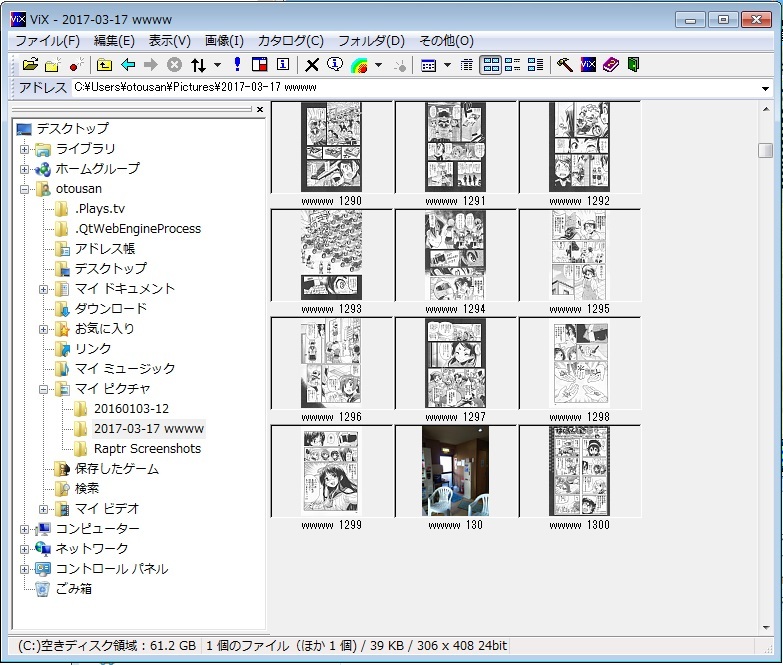Open the sort order dropdown arrow
Screen dimensions: 783x665
pos(217,65)
